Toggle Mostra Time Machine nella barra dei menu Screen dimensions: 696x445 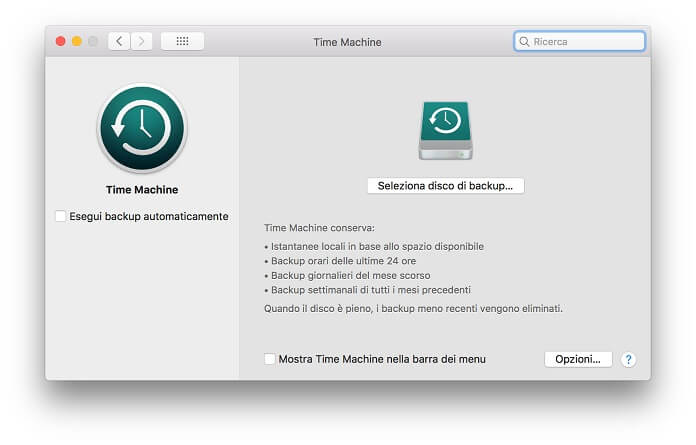pyautogui.click(x=270, y=359)
